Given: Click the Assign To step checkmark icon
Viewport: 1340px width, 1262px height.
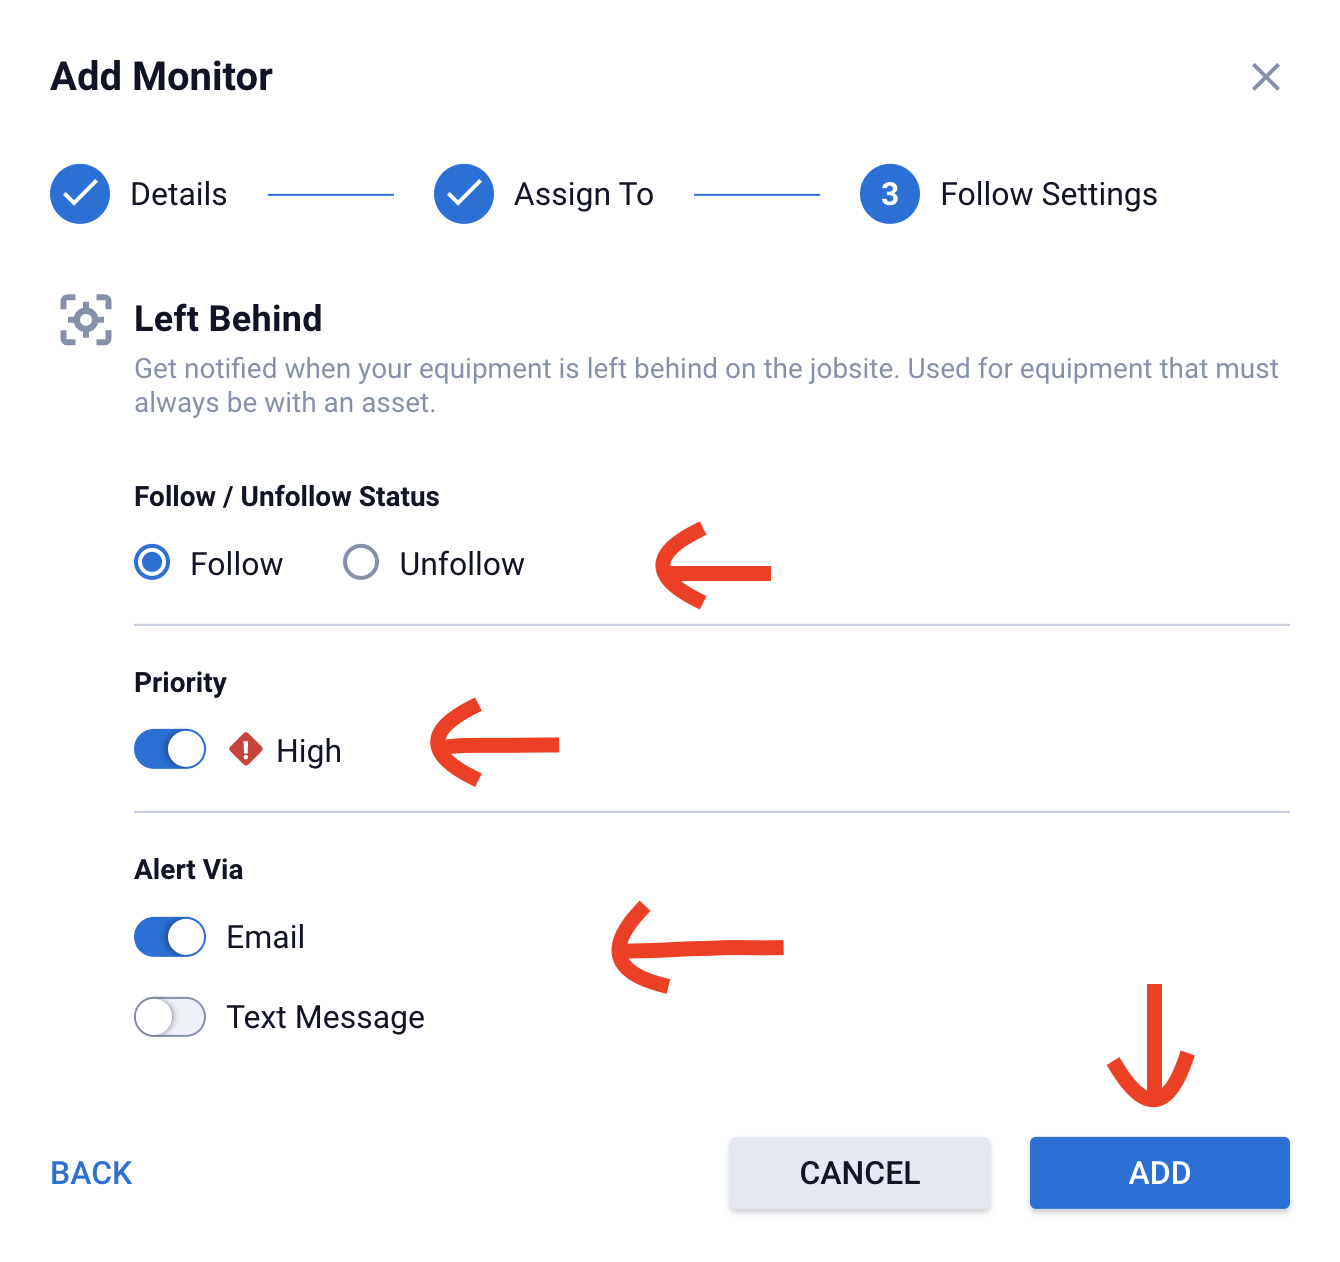Looking at the screenshot, I should pyautogui.click(x=464, y=194).
